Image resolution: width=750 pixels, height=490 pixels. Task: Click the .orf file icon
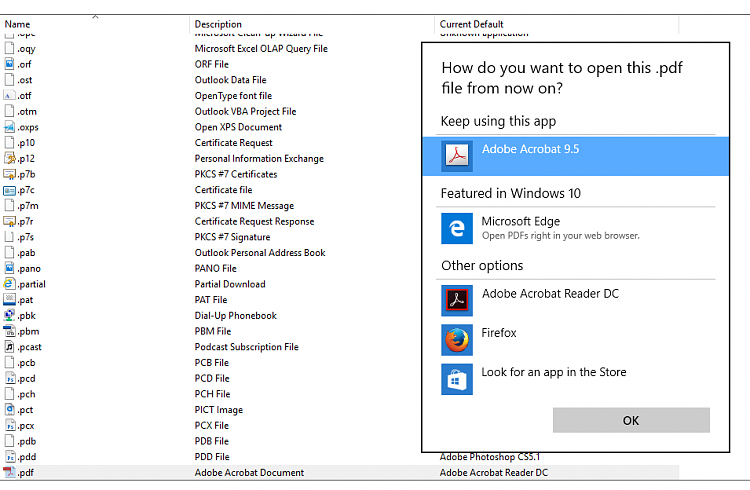click(9, 64)
